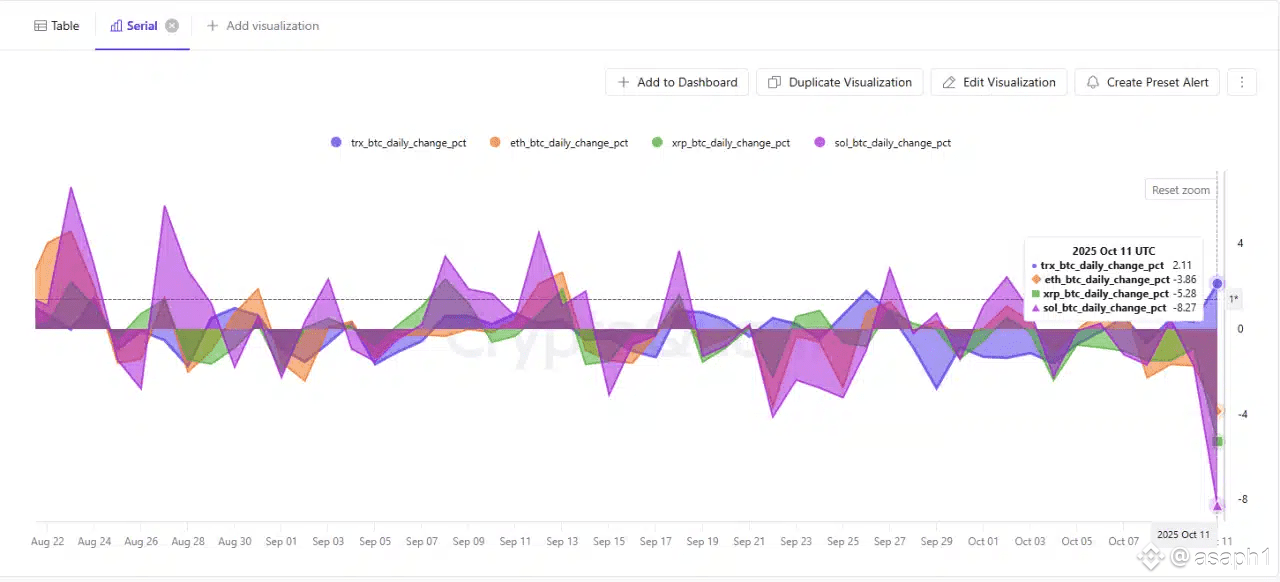Viewport: 1280px width, 582px height.
Task: Click the Create Preset Alert bell icon
Action: [x=1093, y=82]
